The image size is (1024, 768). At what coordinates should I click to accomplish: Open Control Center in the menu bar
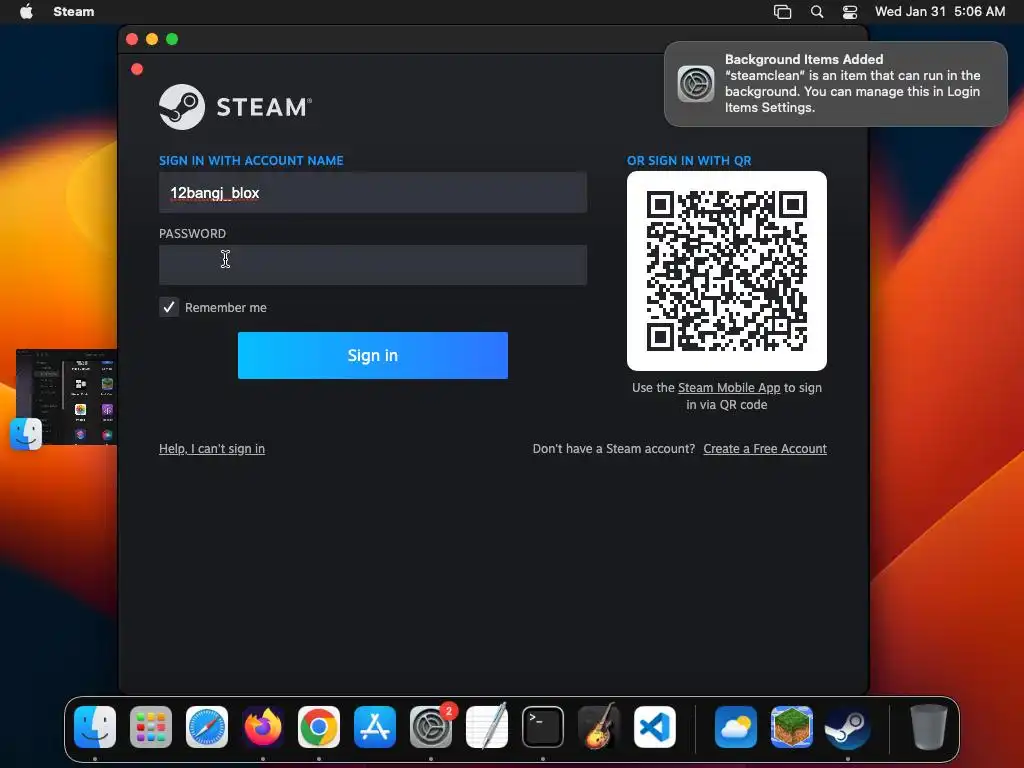click(x=850, y=12)
